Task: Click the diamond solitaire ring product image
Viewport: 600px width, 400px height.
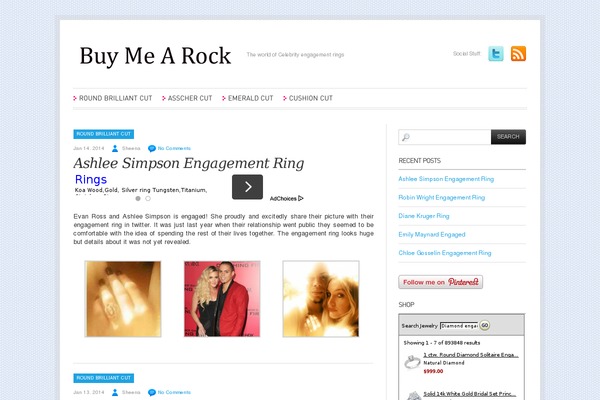Action: point(412,362)
